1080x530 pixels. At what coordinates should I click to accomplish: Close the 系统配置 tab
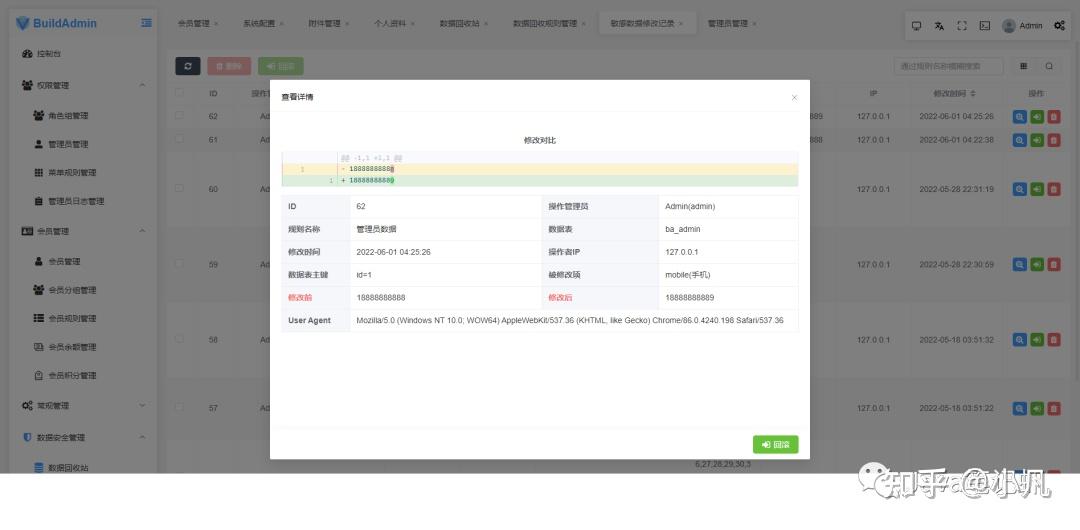281,24
